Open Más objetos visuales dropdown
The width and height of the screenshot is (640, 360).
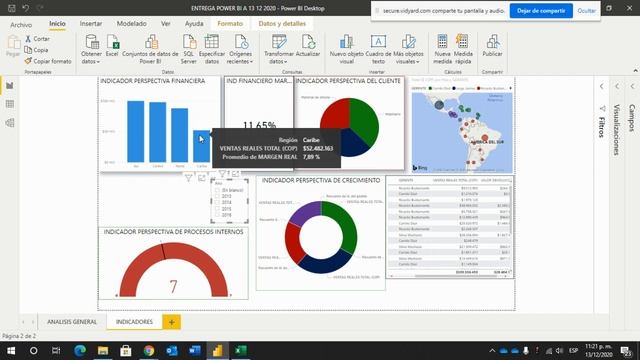pos(408,49)
